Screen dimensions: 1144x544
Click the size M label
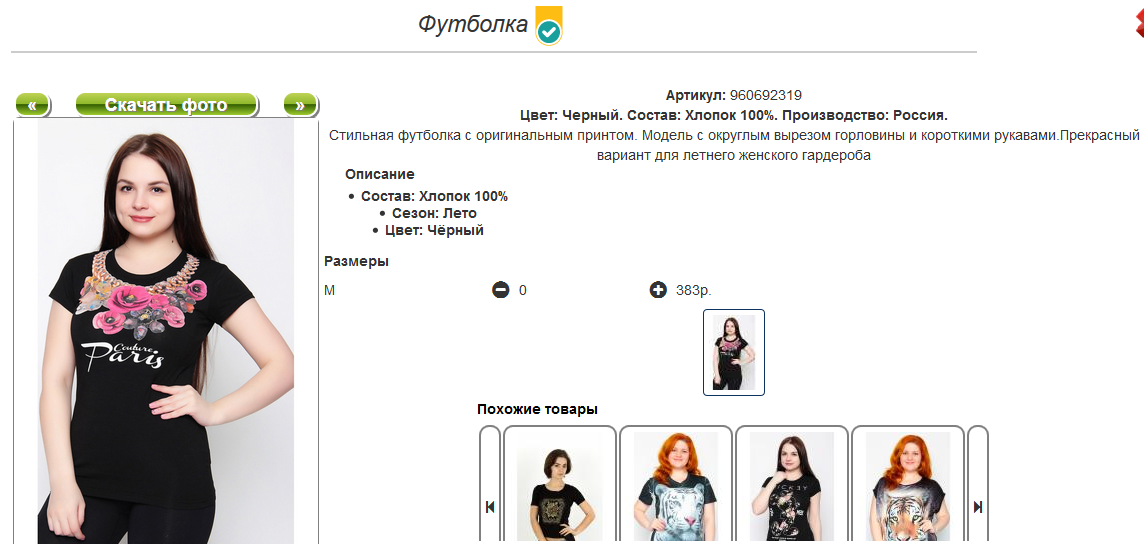tap(330, 290)
